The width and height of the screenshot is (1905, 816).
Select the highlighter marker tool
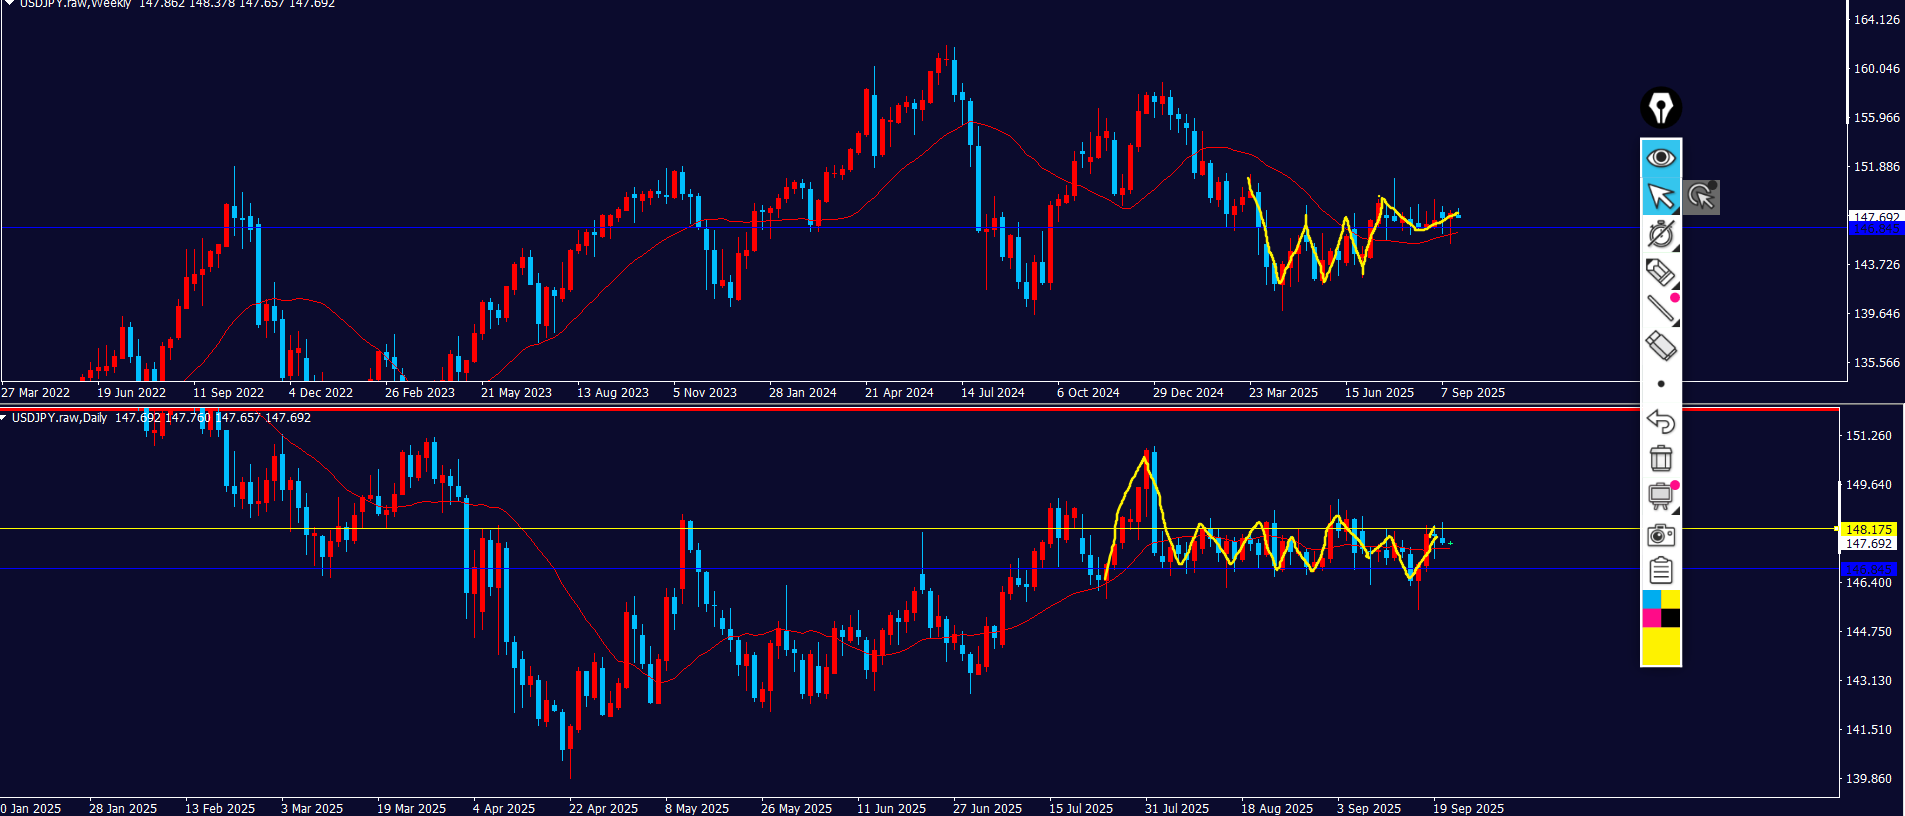point(1661,272)
